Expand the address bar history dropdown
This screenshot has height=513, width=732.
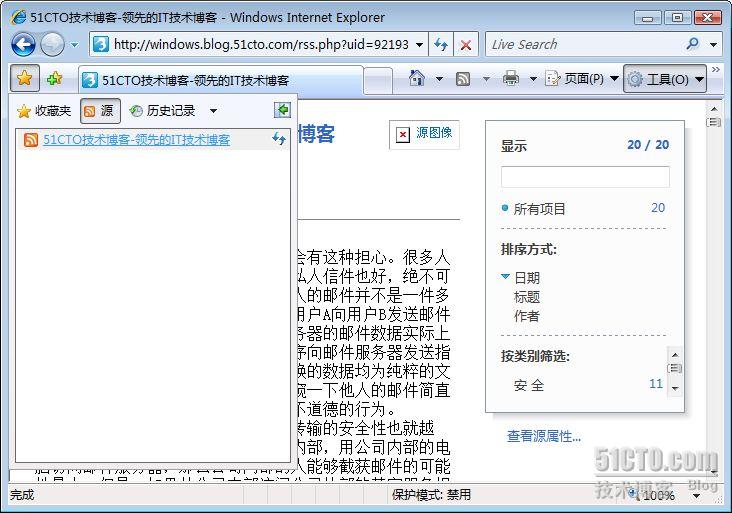pyautogui.click(x=420, y=45)
